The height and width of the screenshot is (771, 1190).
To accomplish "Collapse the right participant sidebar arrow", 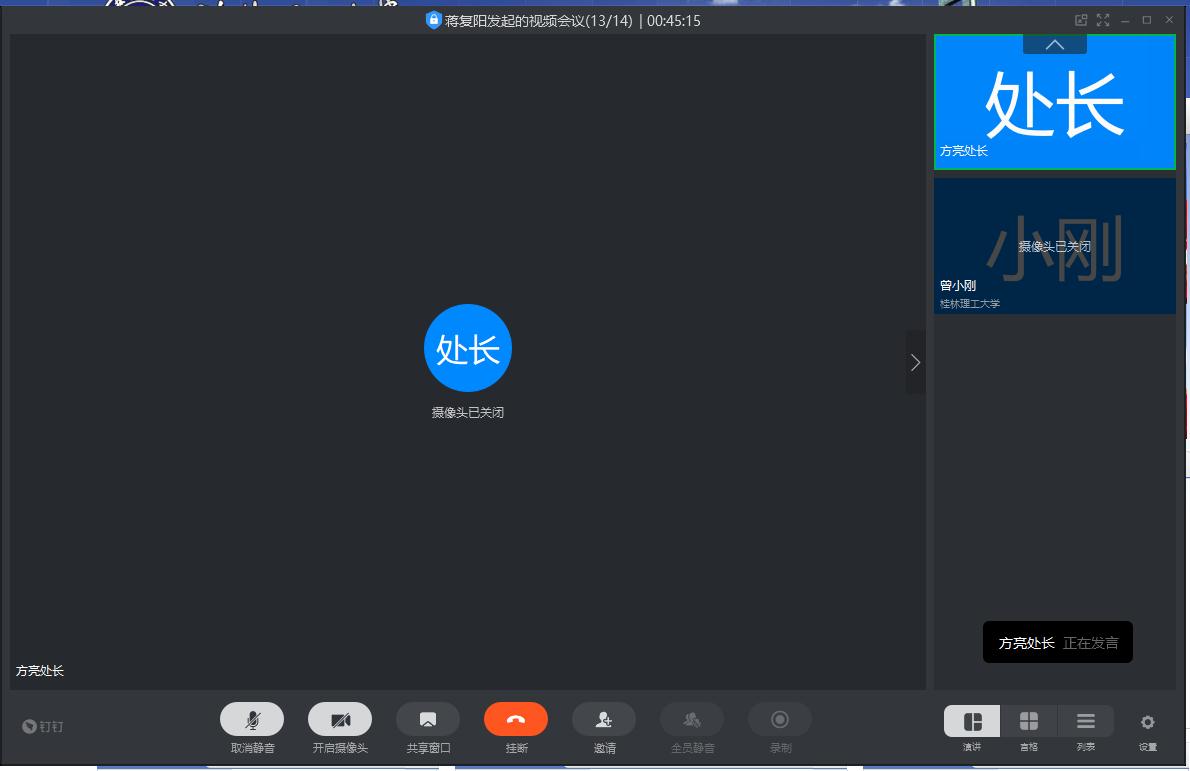I will click(x=915, y=363).
